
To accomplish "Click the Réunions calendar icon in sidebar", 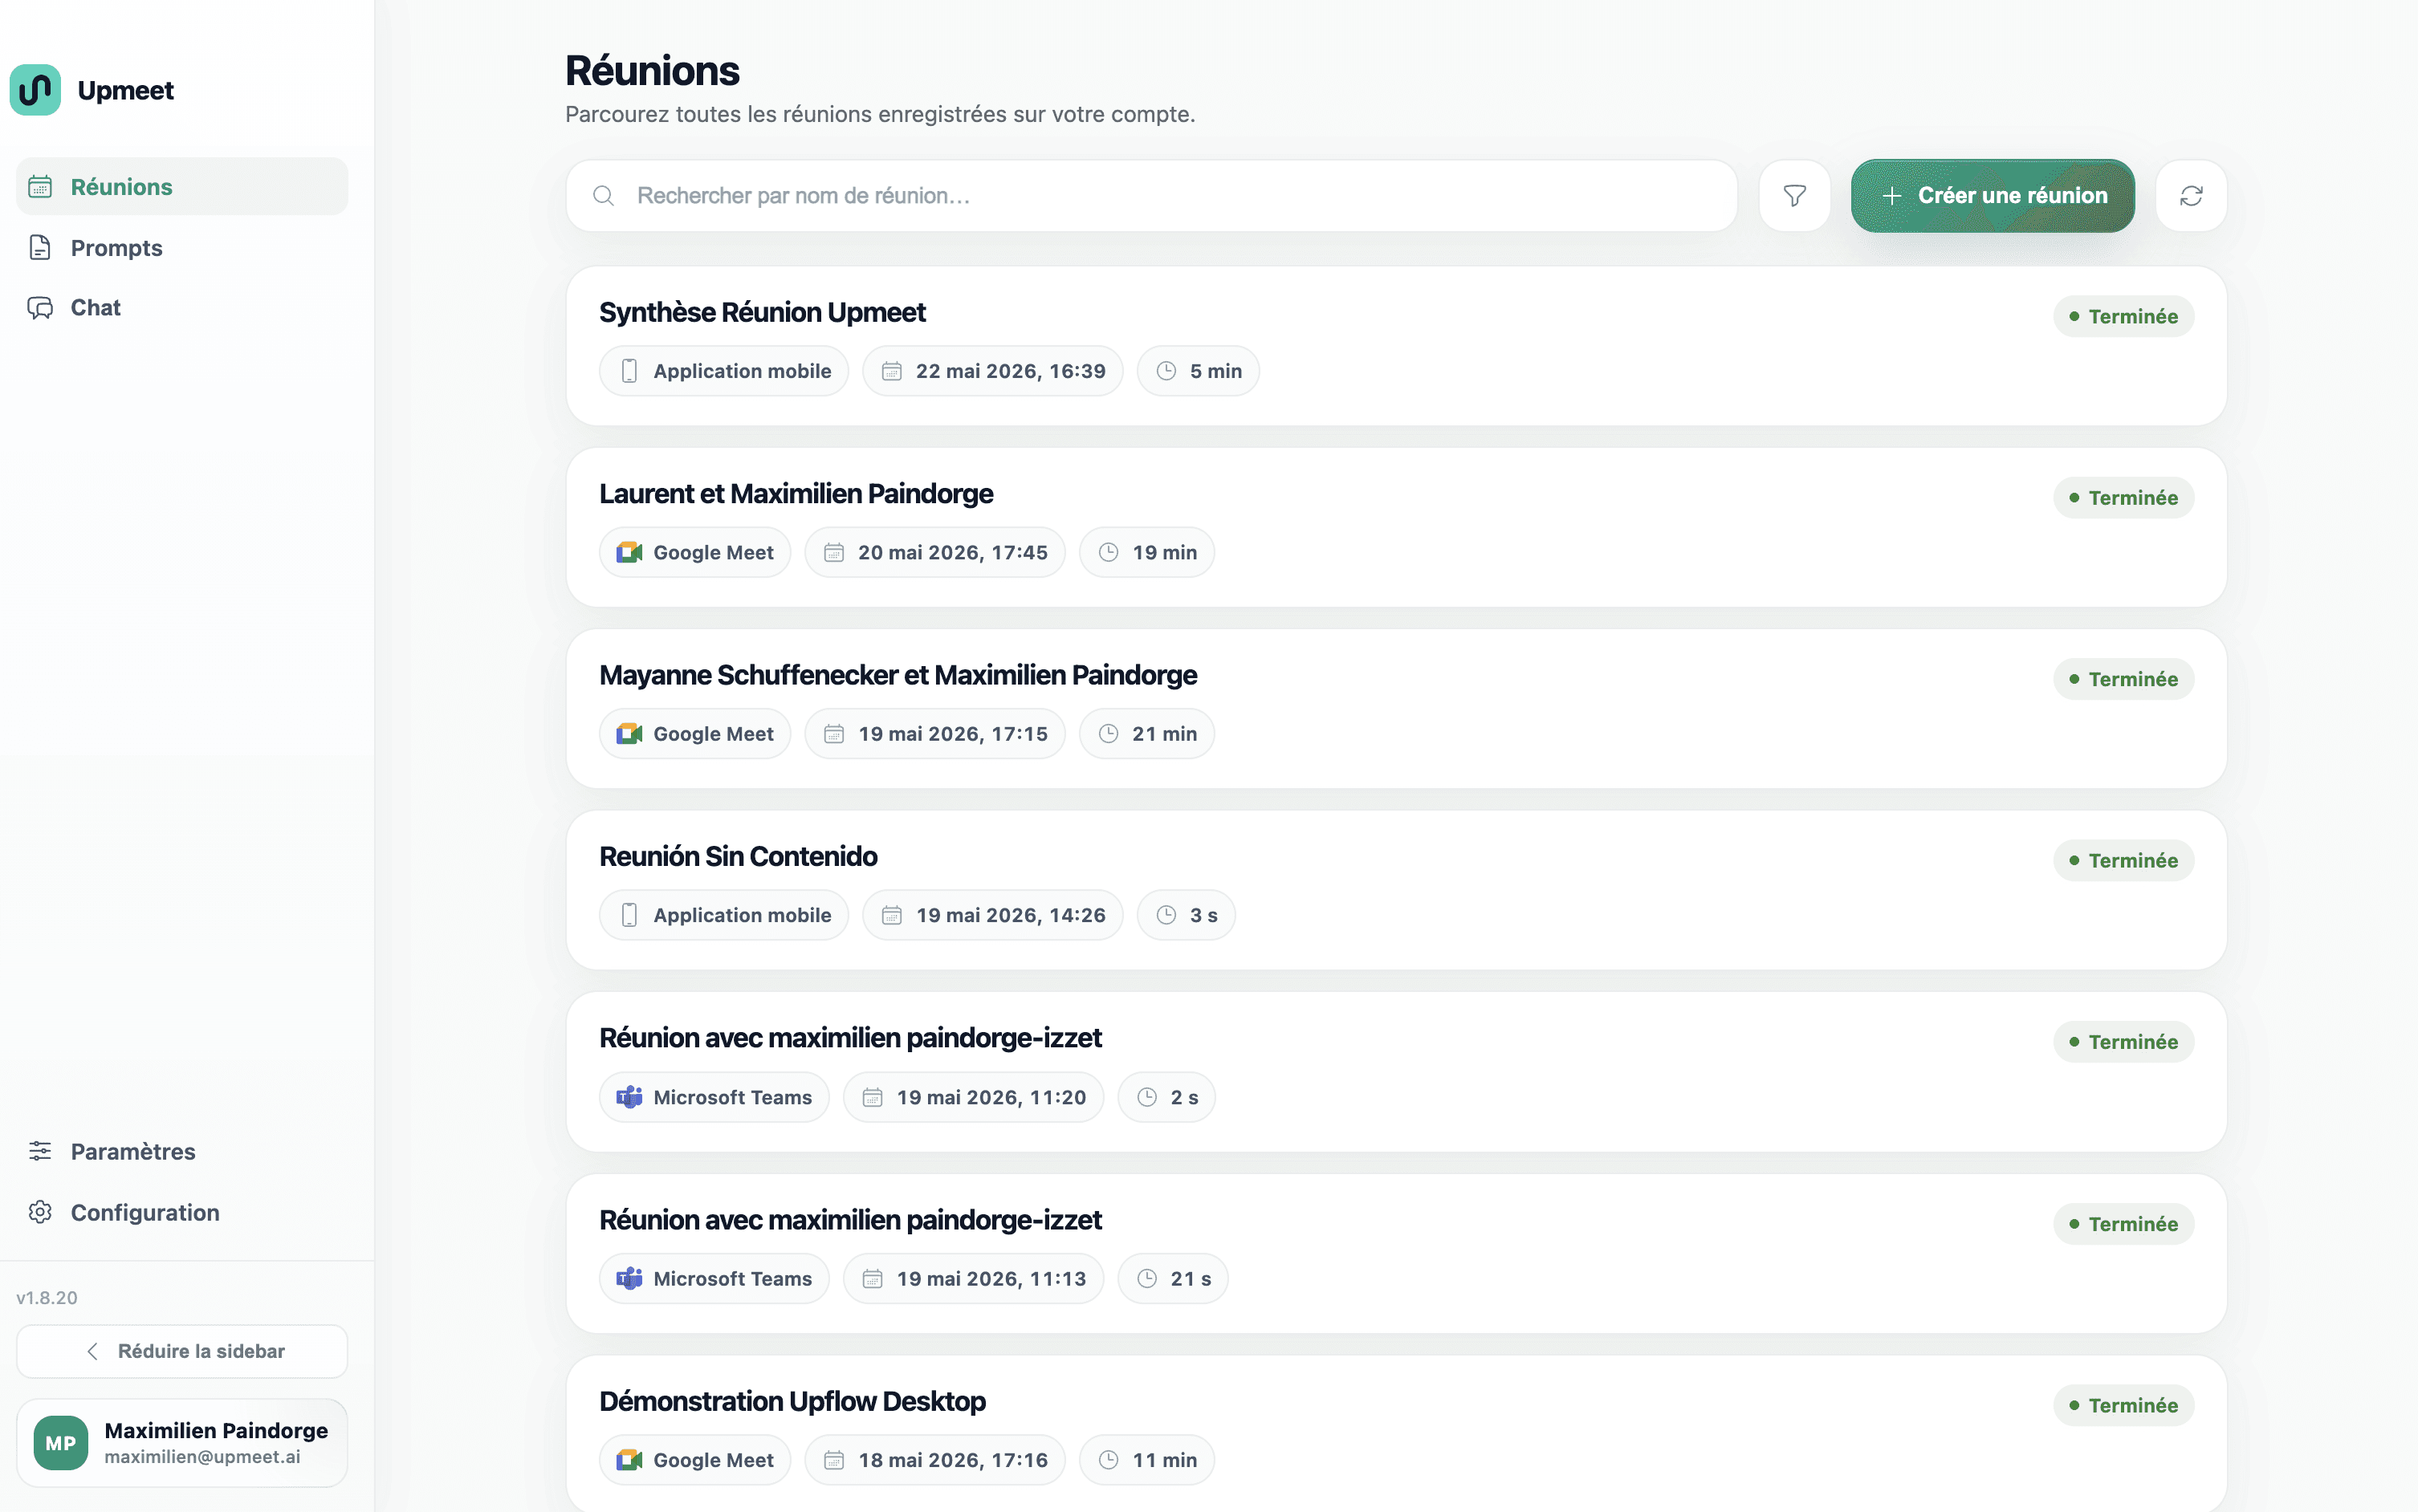I will click(40, 187).
